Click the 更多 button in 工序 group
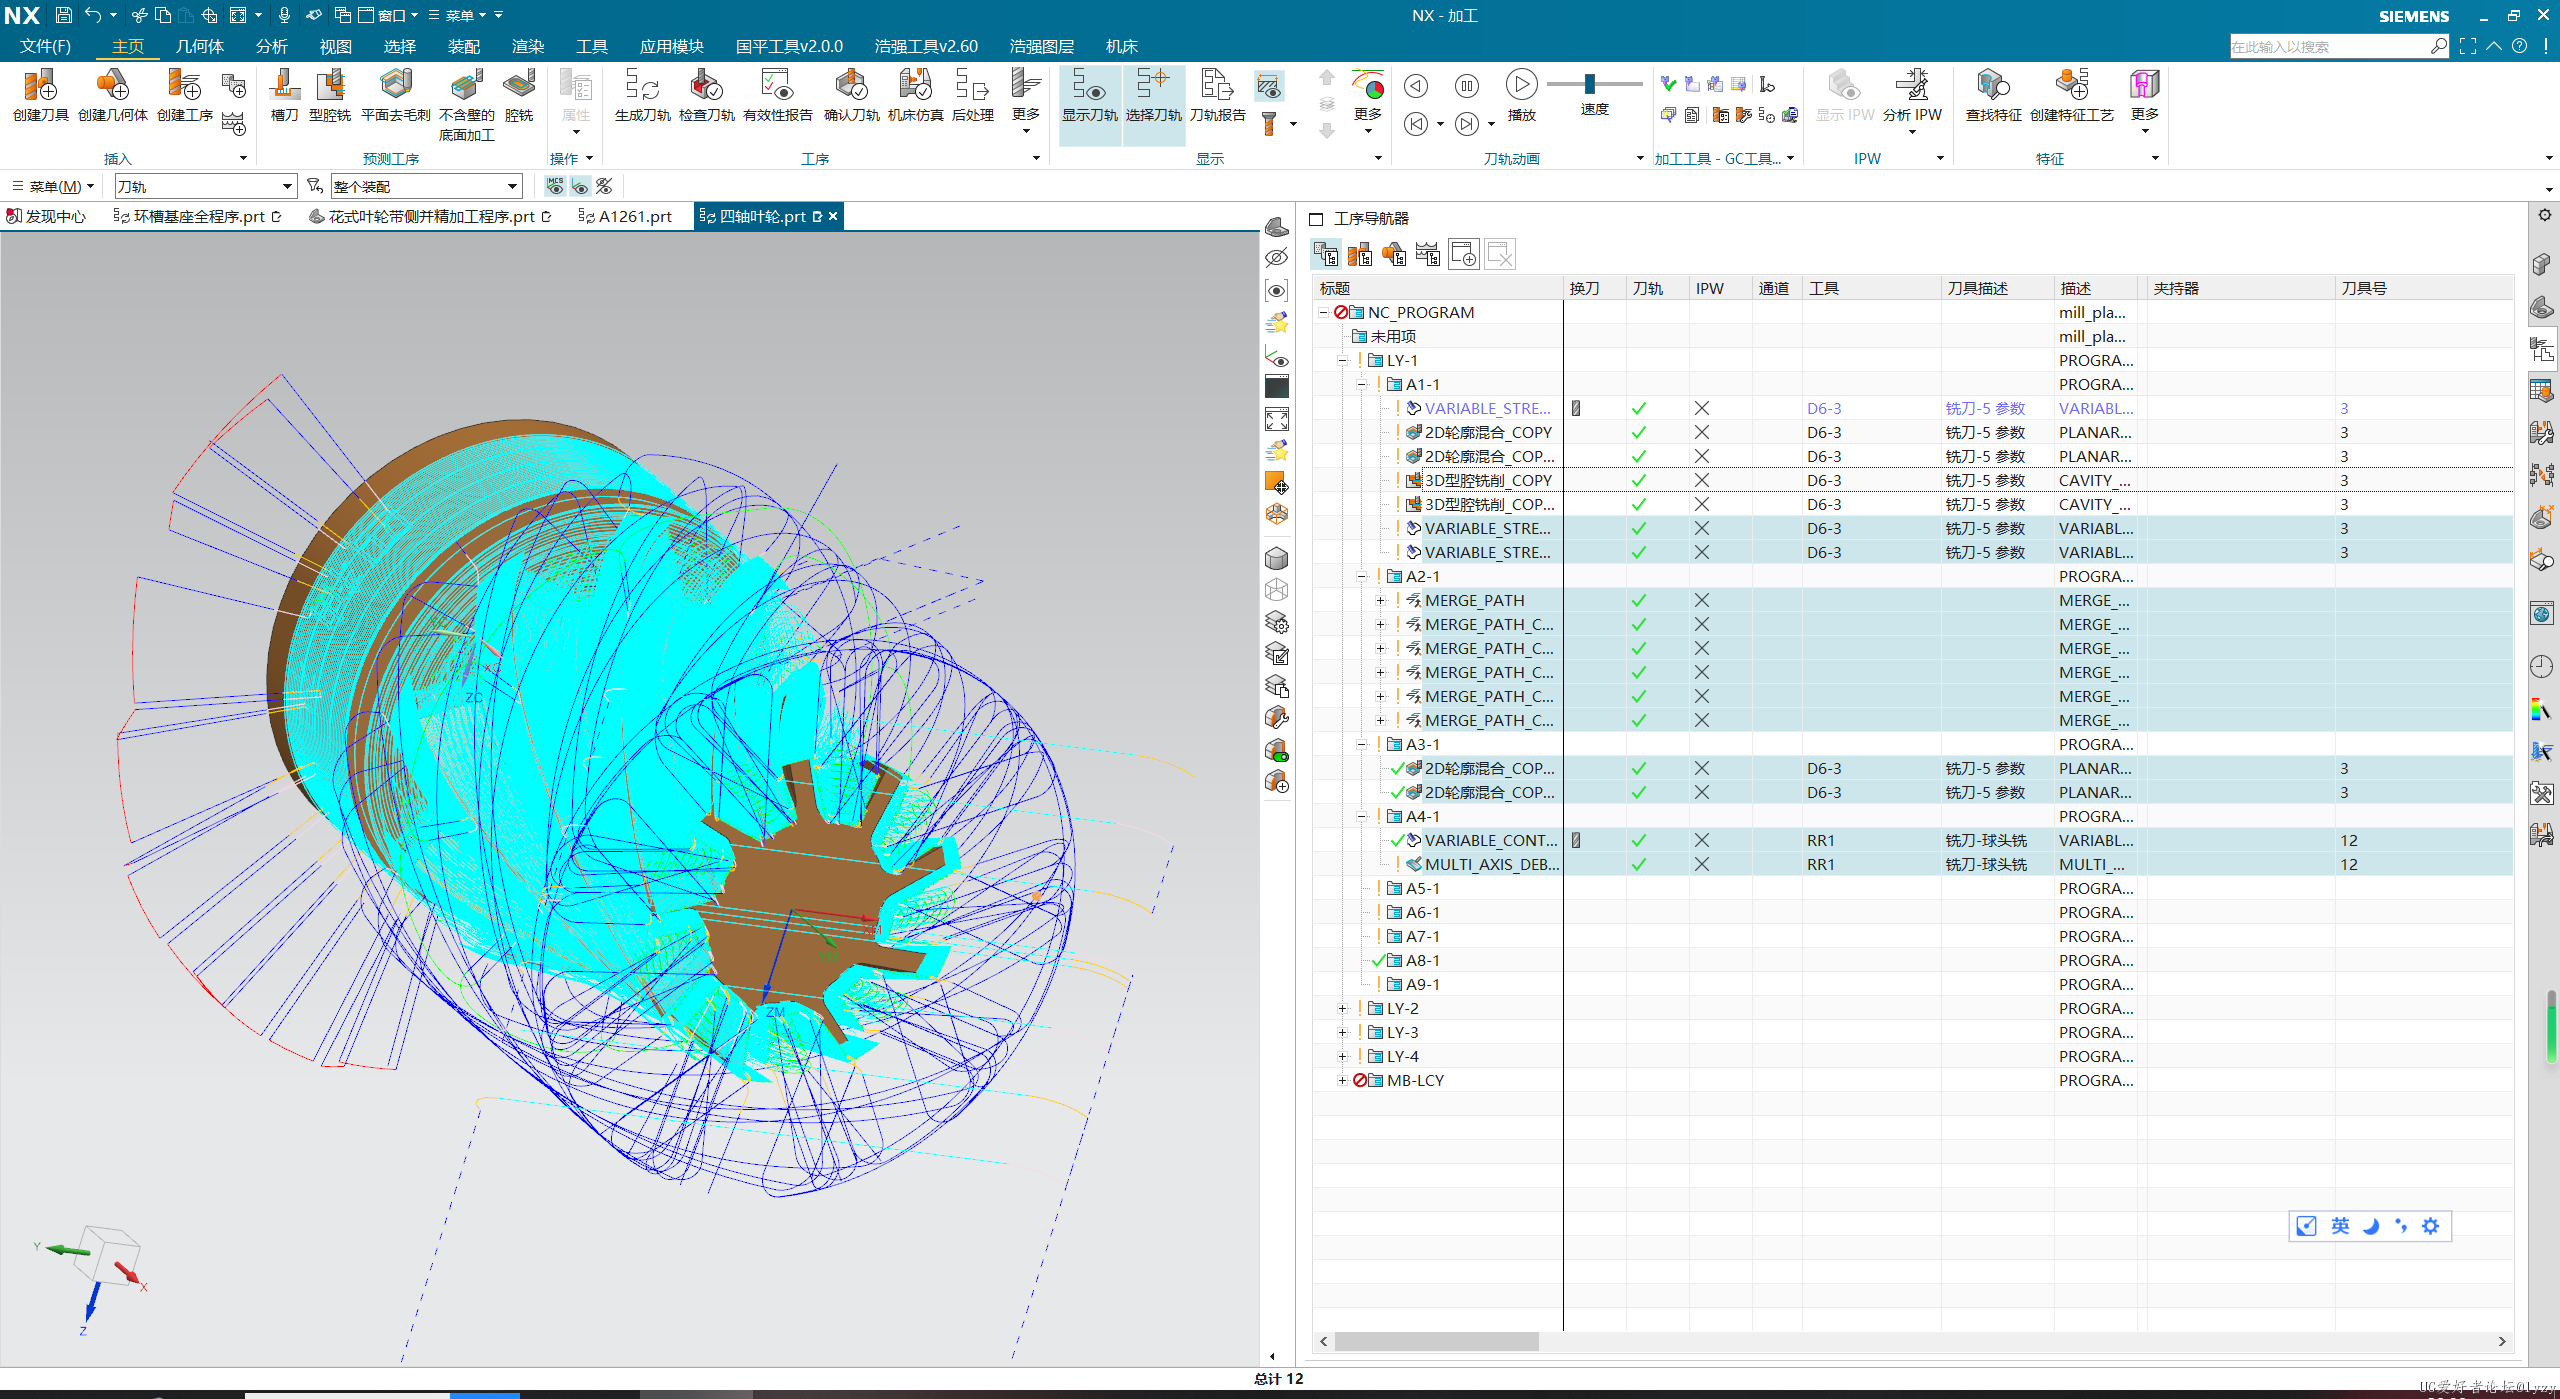The image size is (2560, 1399). click(1026, 100)
